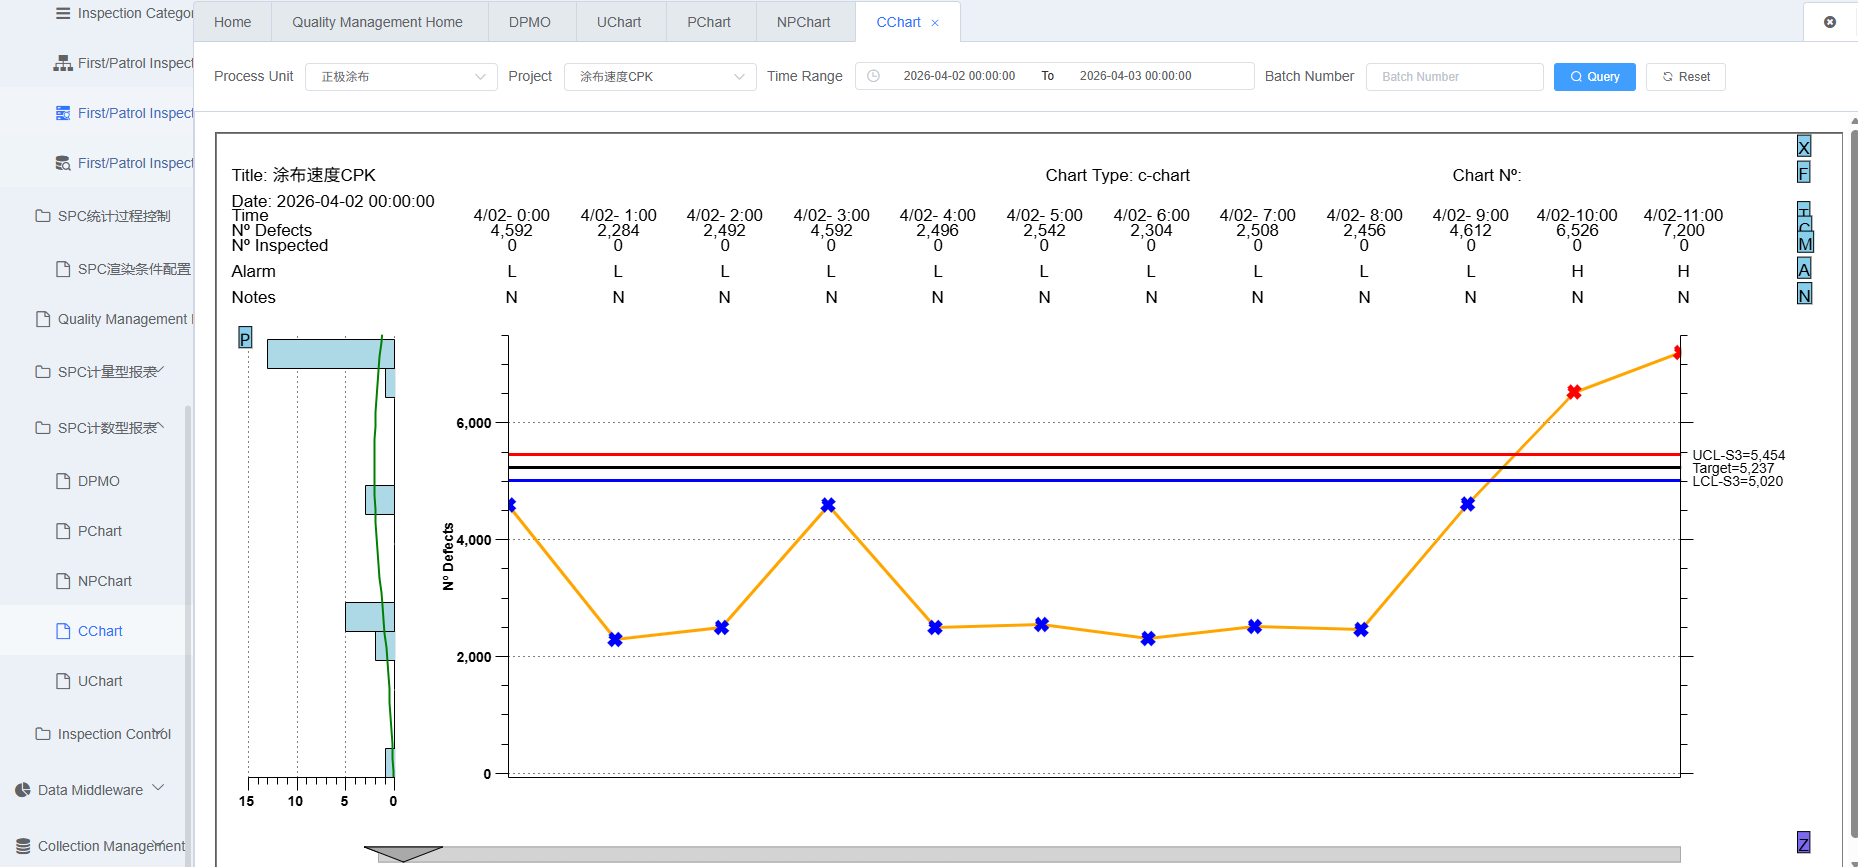The width and height of the screenshot is (1858, 867).
Task: Click the red data point at 4/02-10:00
Action: tap(1574, 392)
